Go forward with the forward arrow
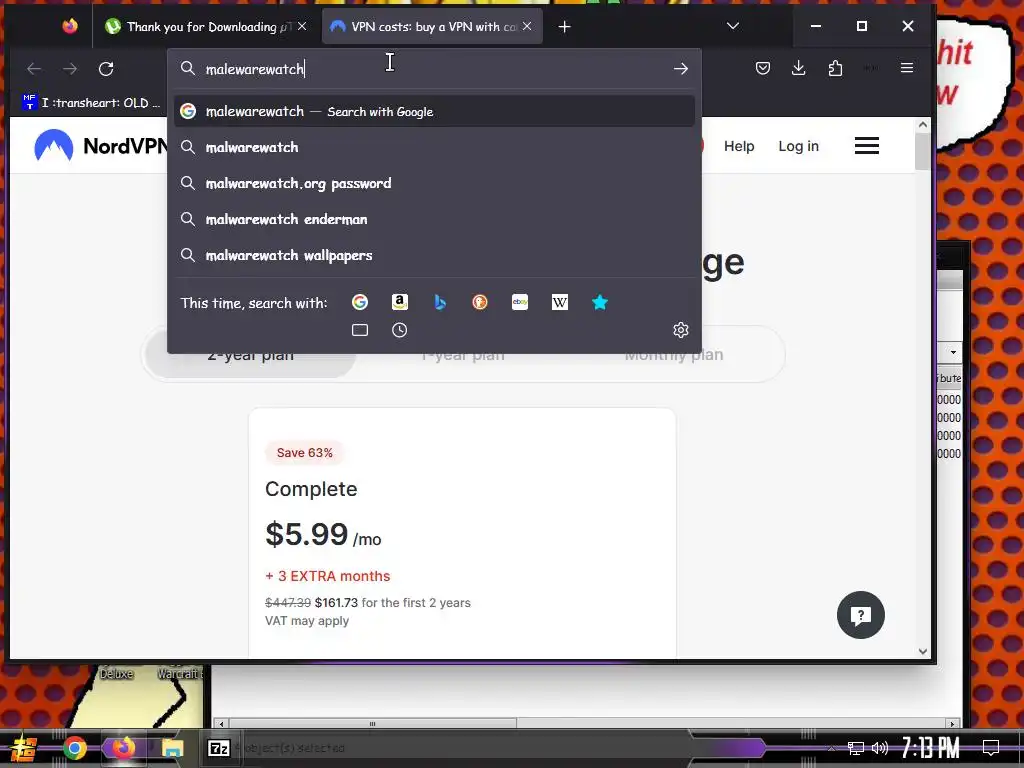This screenshot has height=768, width=1024. pyautogui.click(x=70, y=69)
